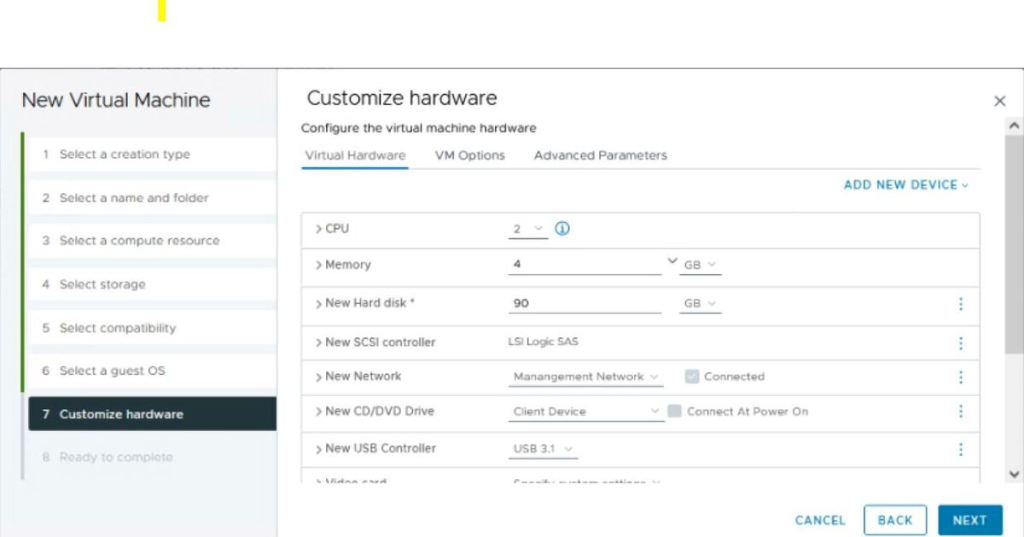Toggle the network Connected checkbox
The height and width of the screenshot is (537, 1024).
point(692,376)
